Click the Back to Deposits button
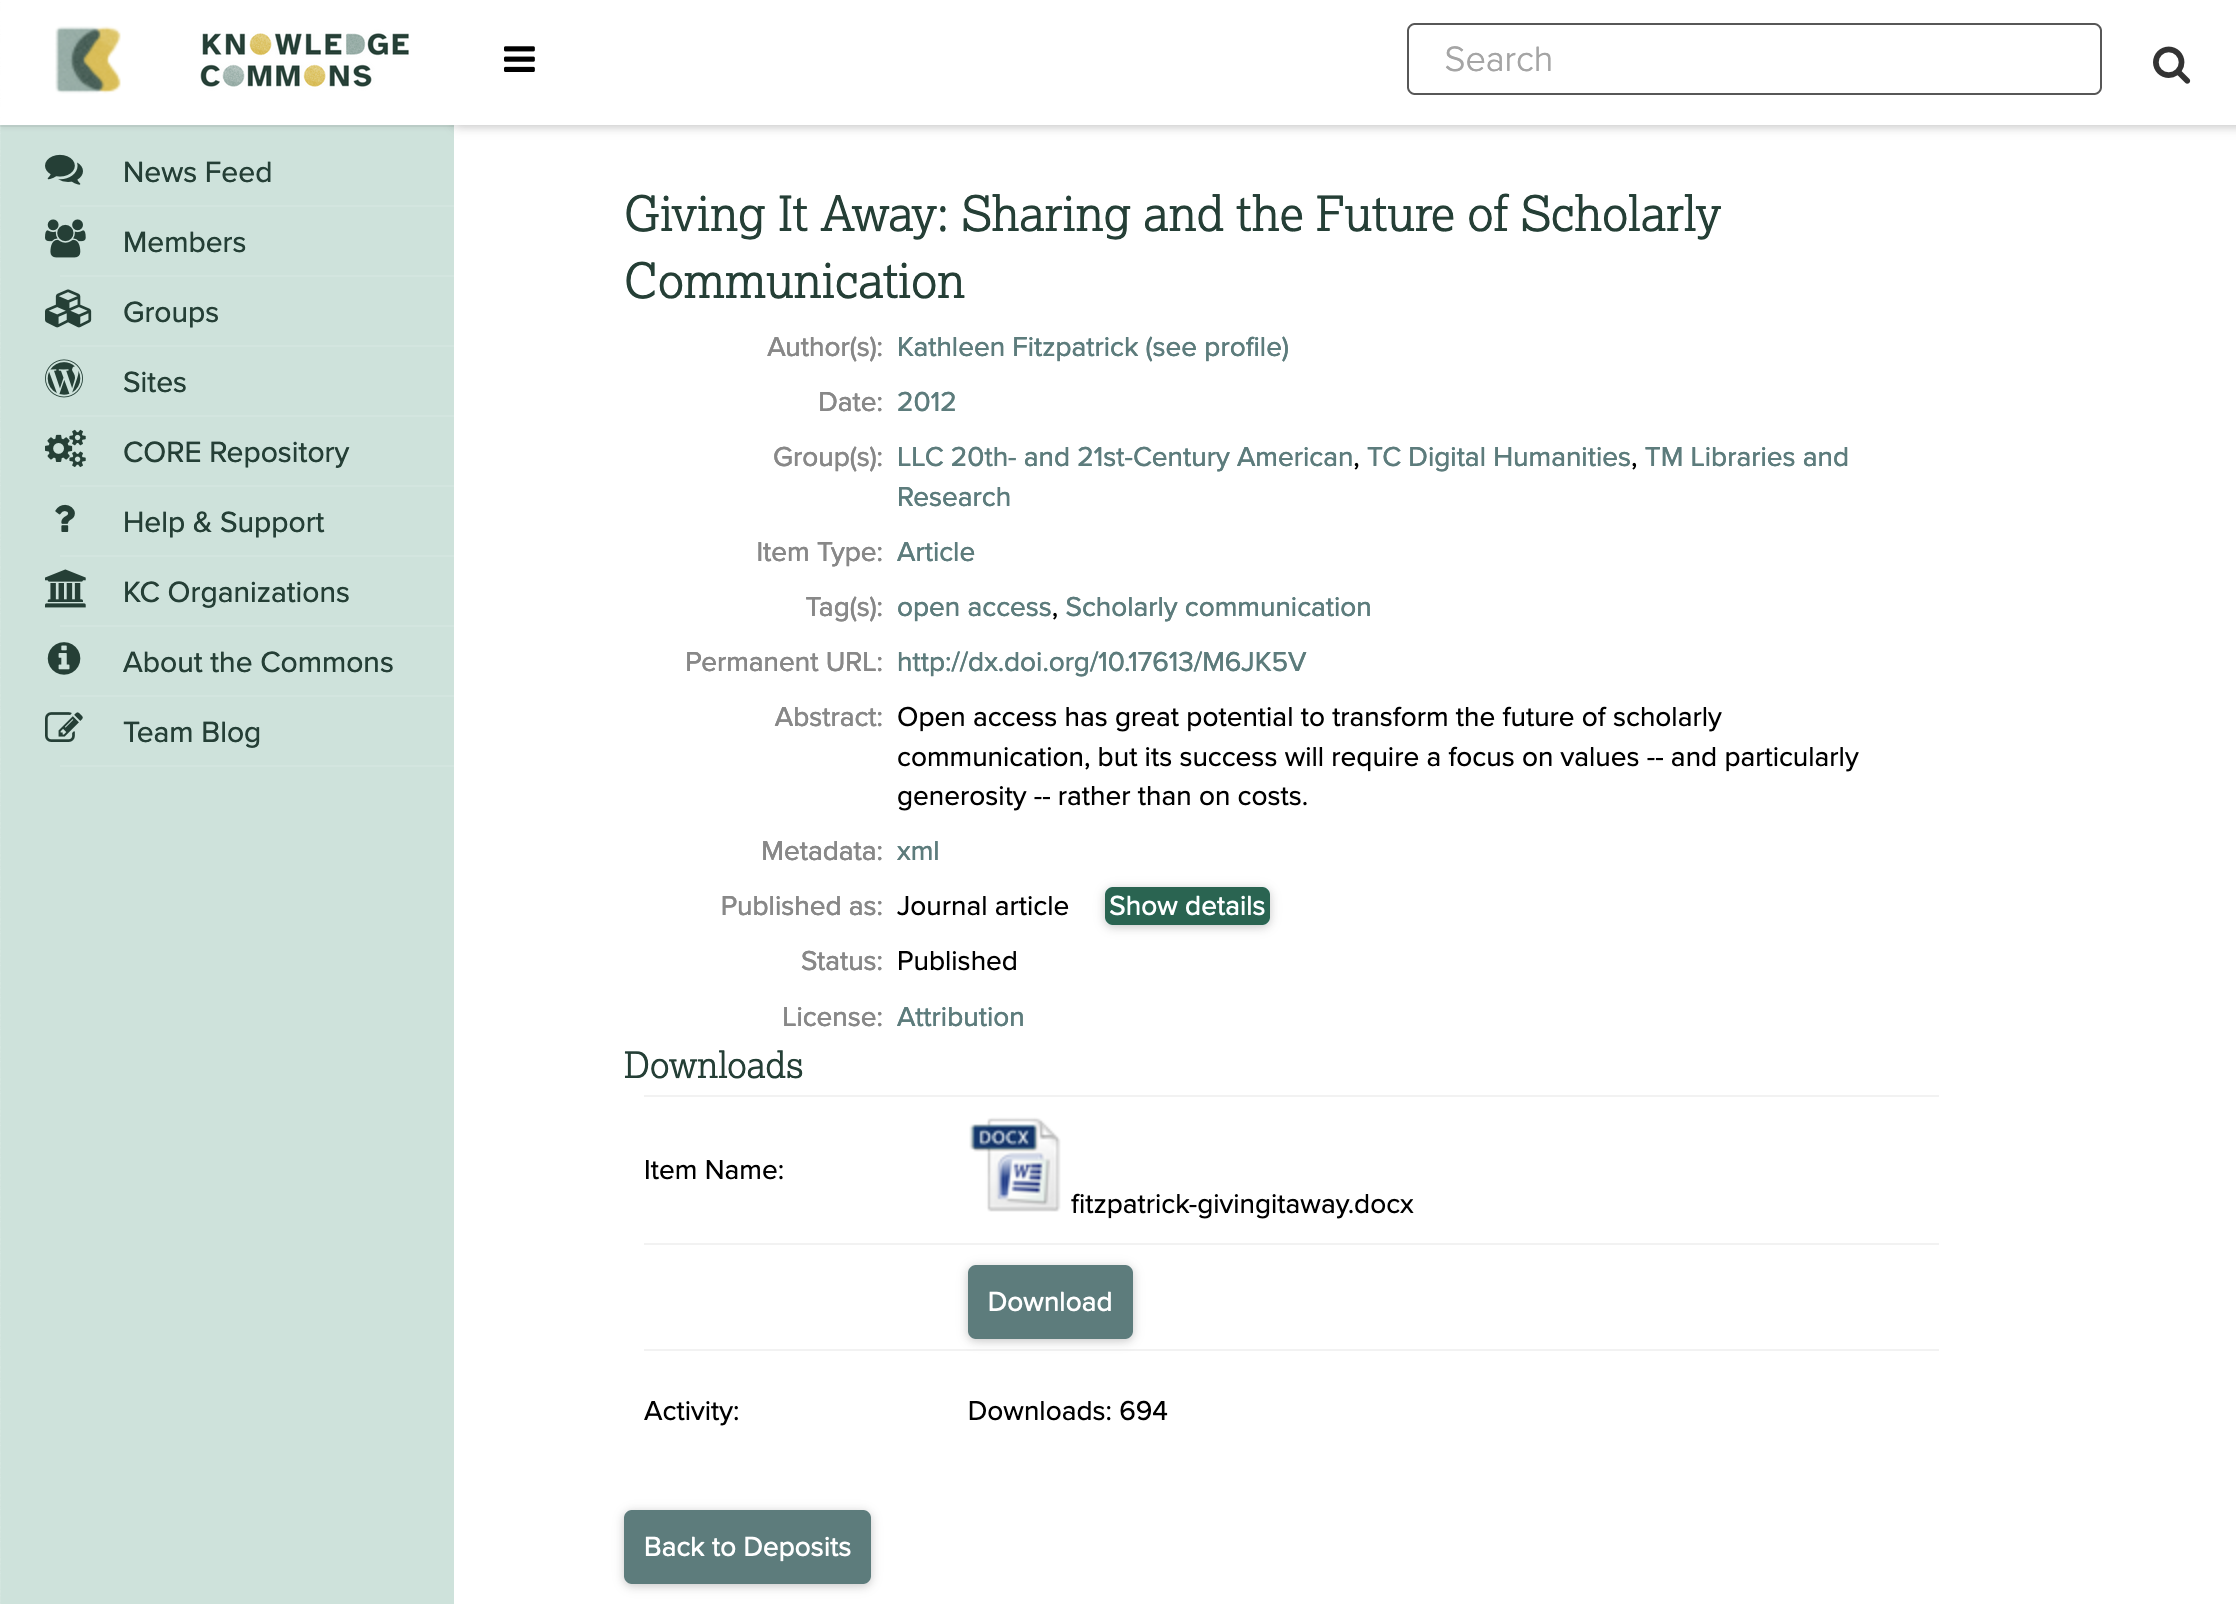Image resolution: width=2236 pixels, height=1604 pixels. coord(747,1547)
